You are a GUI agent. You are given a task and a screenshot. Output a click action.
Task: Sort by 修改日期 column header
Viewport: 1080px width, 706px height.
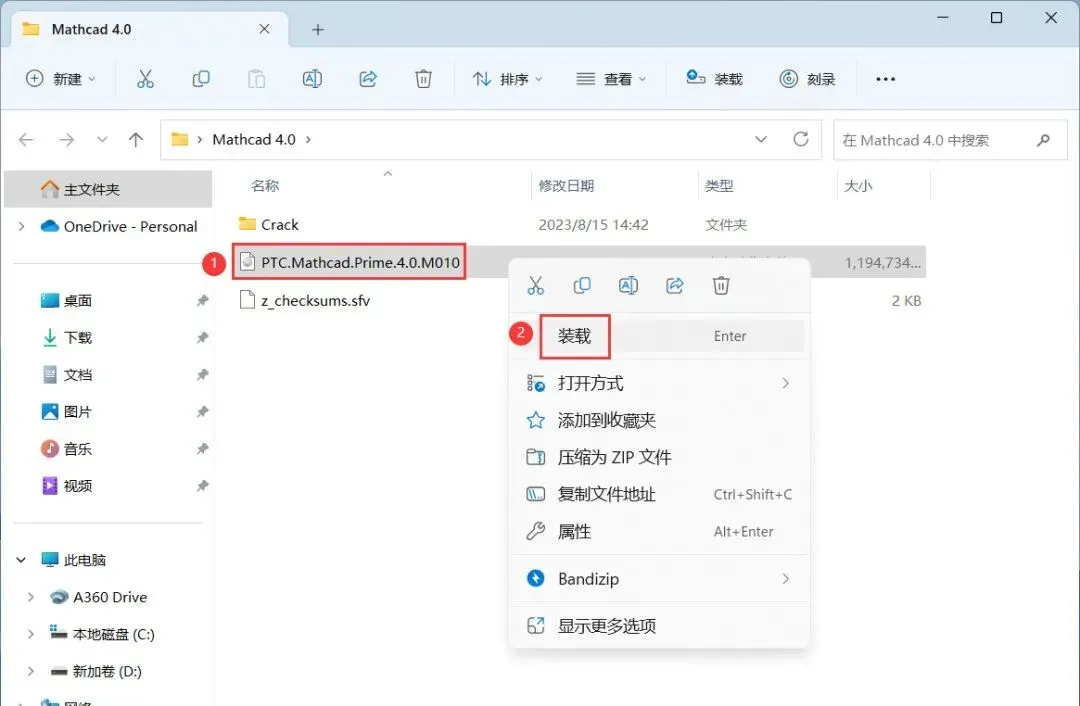tap(566, 186)
